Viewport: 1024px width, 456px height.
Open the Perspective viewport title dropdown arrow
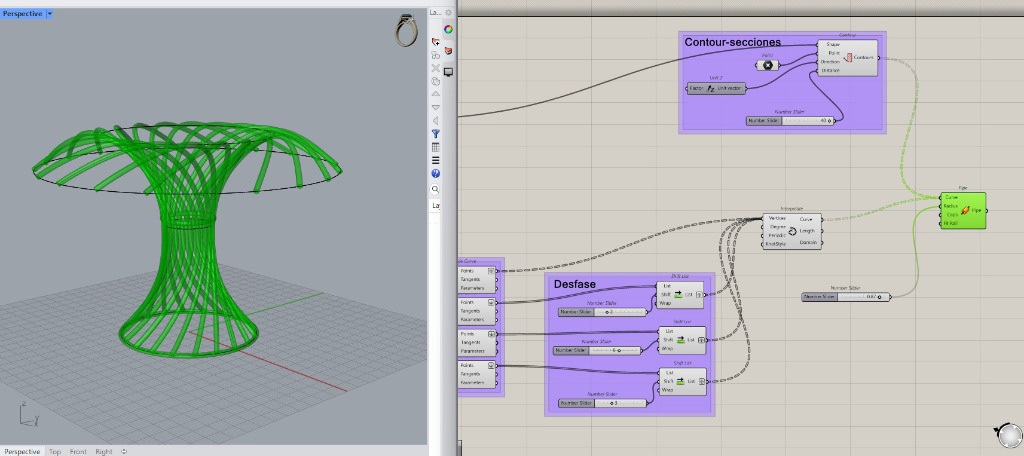pyautogui.click(x=50, y=13)
